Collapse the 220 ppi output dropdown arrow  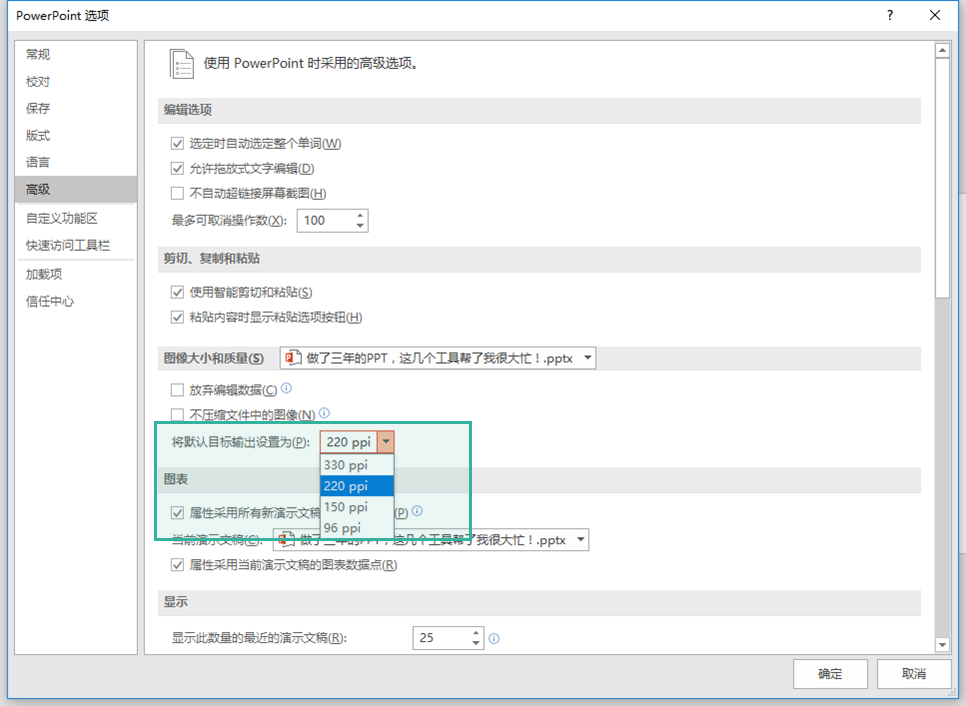[386, 442]
